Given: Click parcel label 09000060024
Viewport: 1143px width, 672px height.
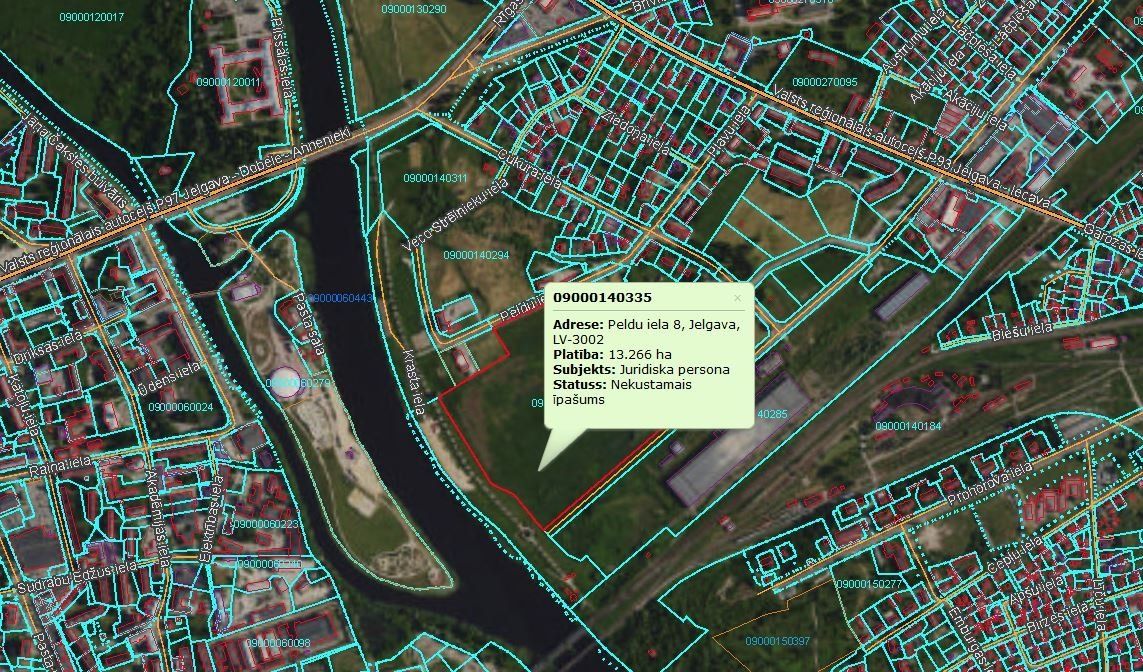Looking at the screenshot, I should 181,407.
